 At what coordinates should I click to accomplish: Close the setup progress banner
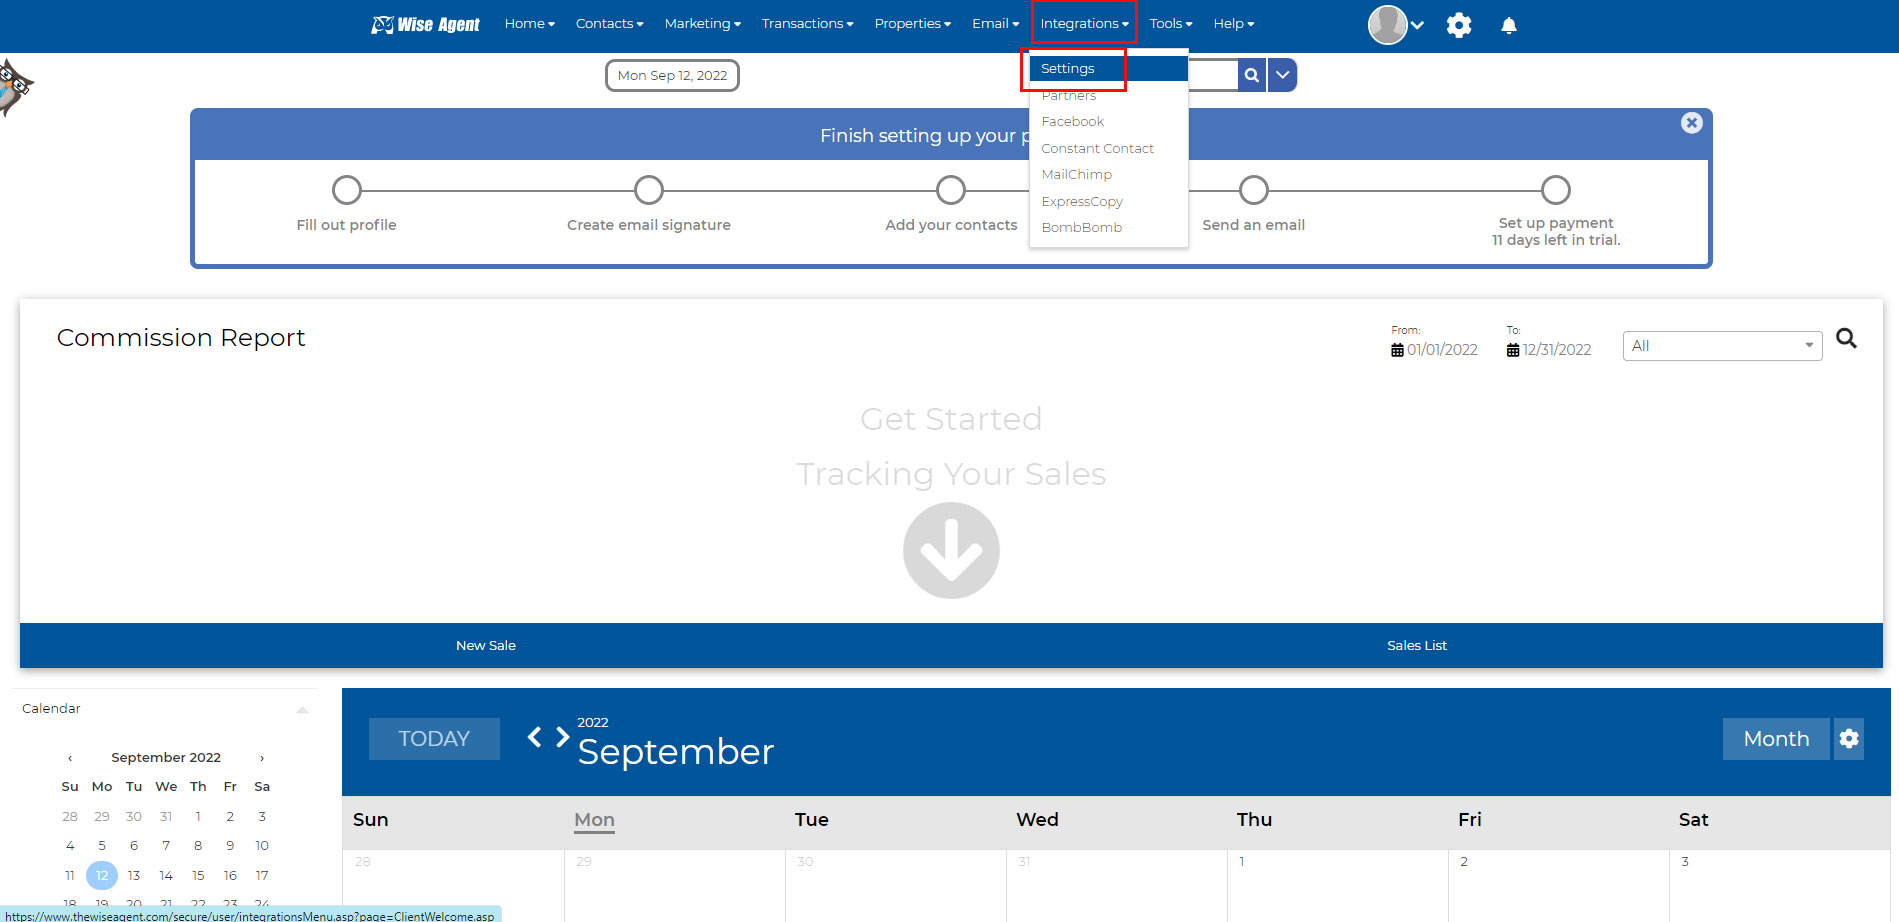1691,123
